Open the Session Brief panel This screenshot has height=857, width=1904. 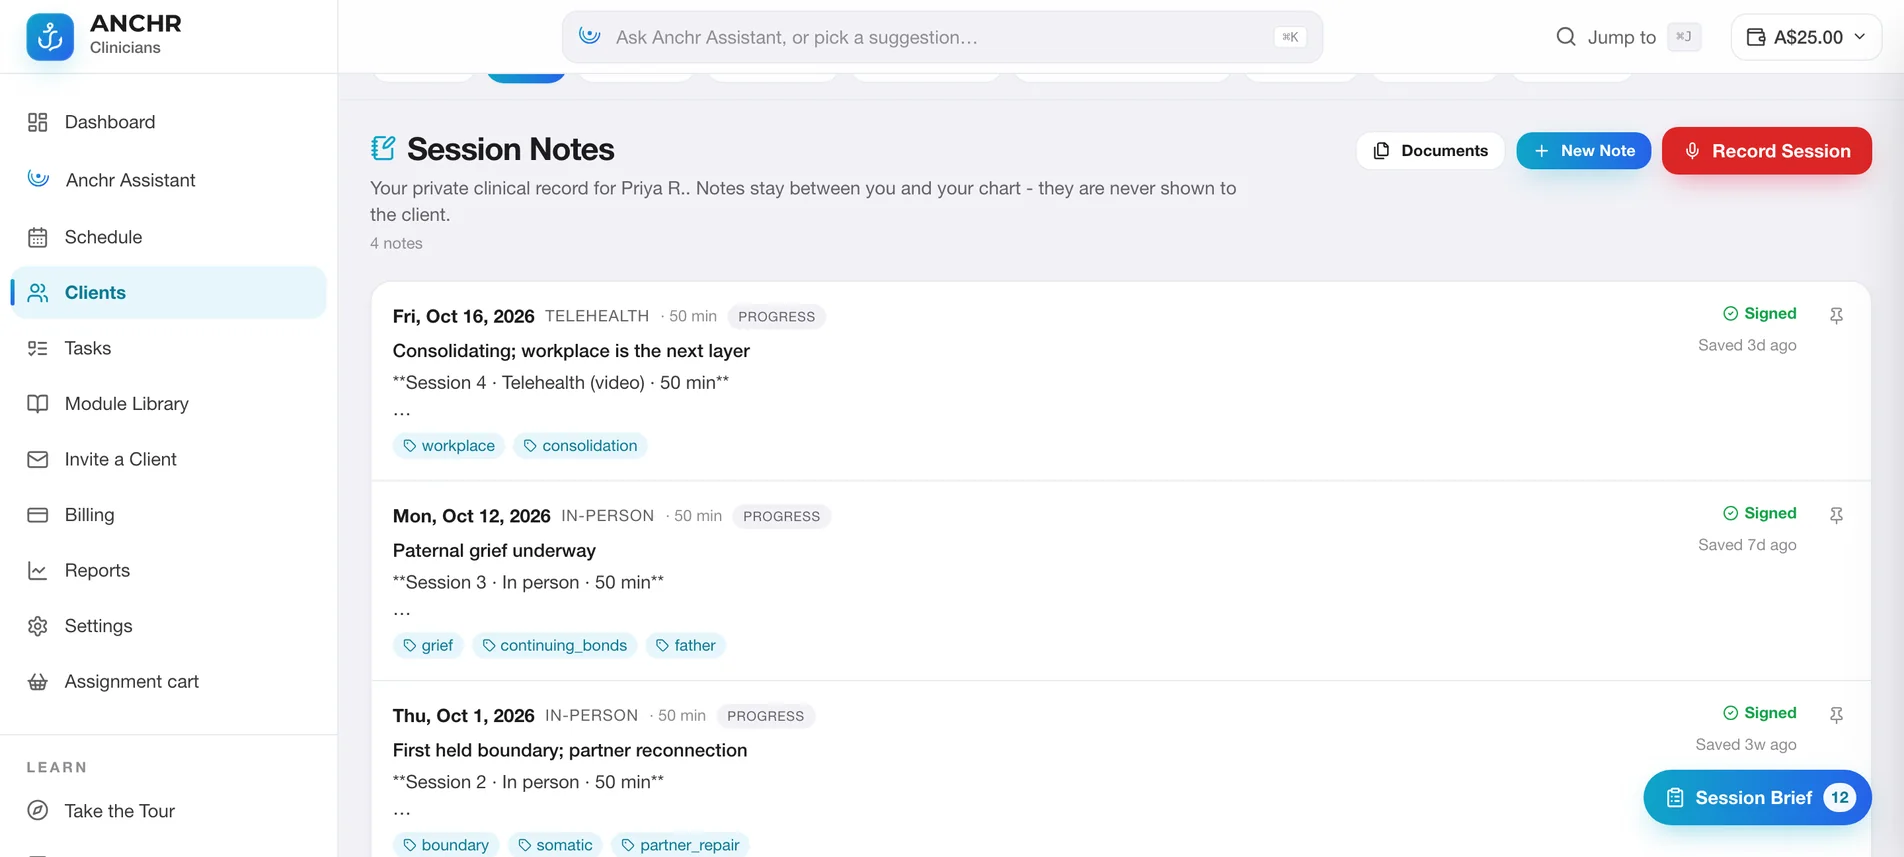(x=1757, y=798)
